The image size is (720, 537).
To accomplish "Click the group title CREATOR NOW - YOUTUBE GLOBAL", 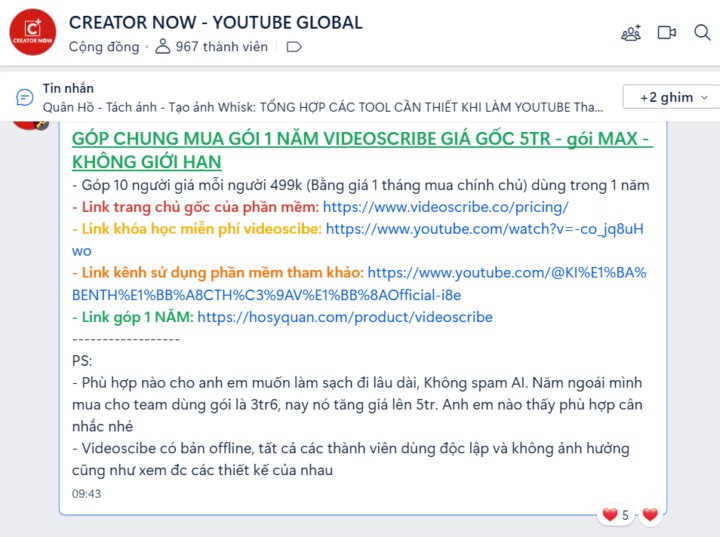I will (216, 23).
